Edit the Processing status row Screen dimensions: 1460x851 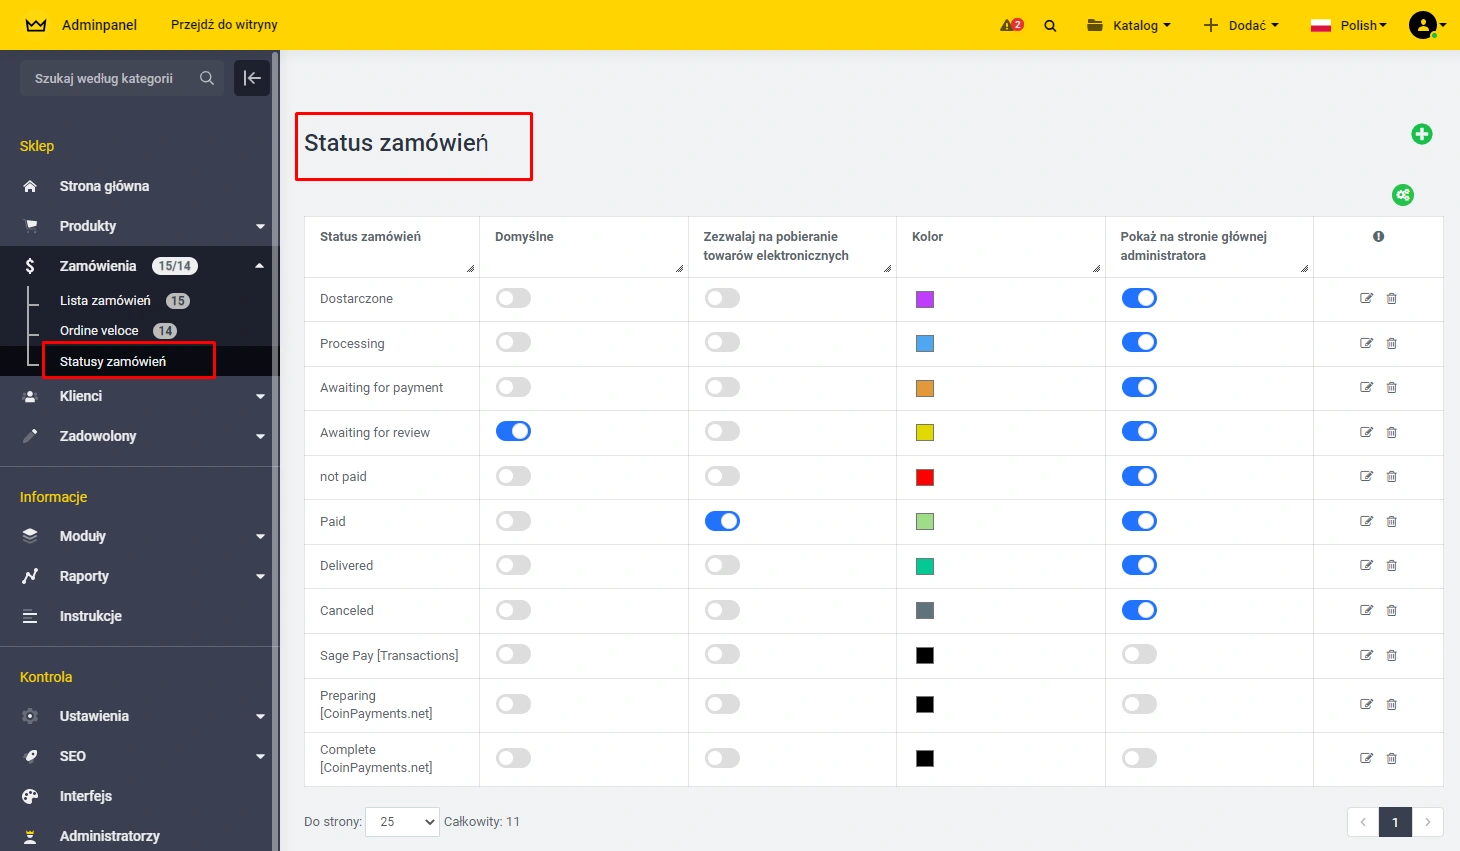1366,343
